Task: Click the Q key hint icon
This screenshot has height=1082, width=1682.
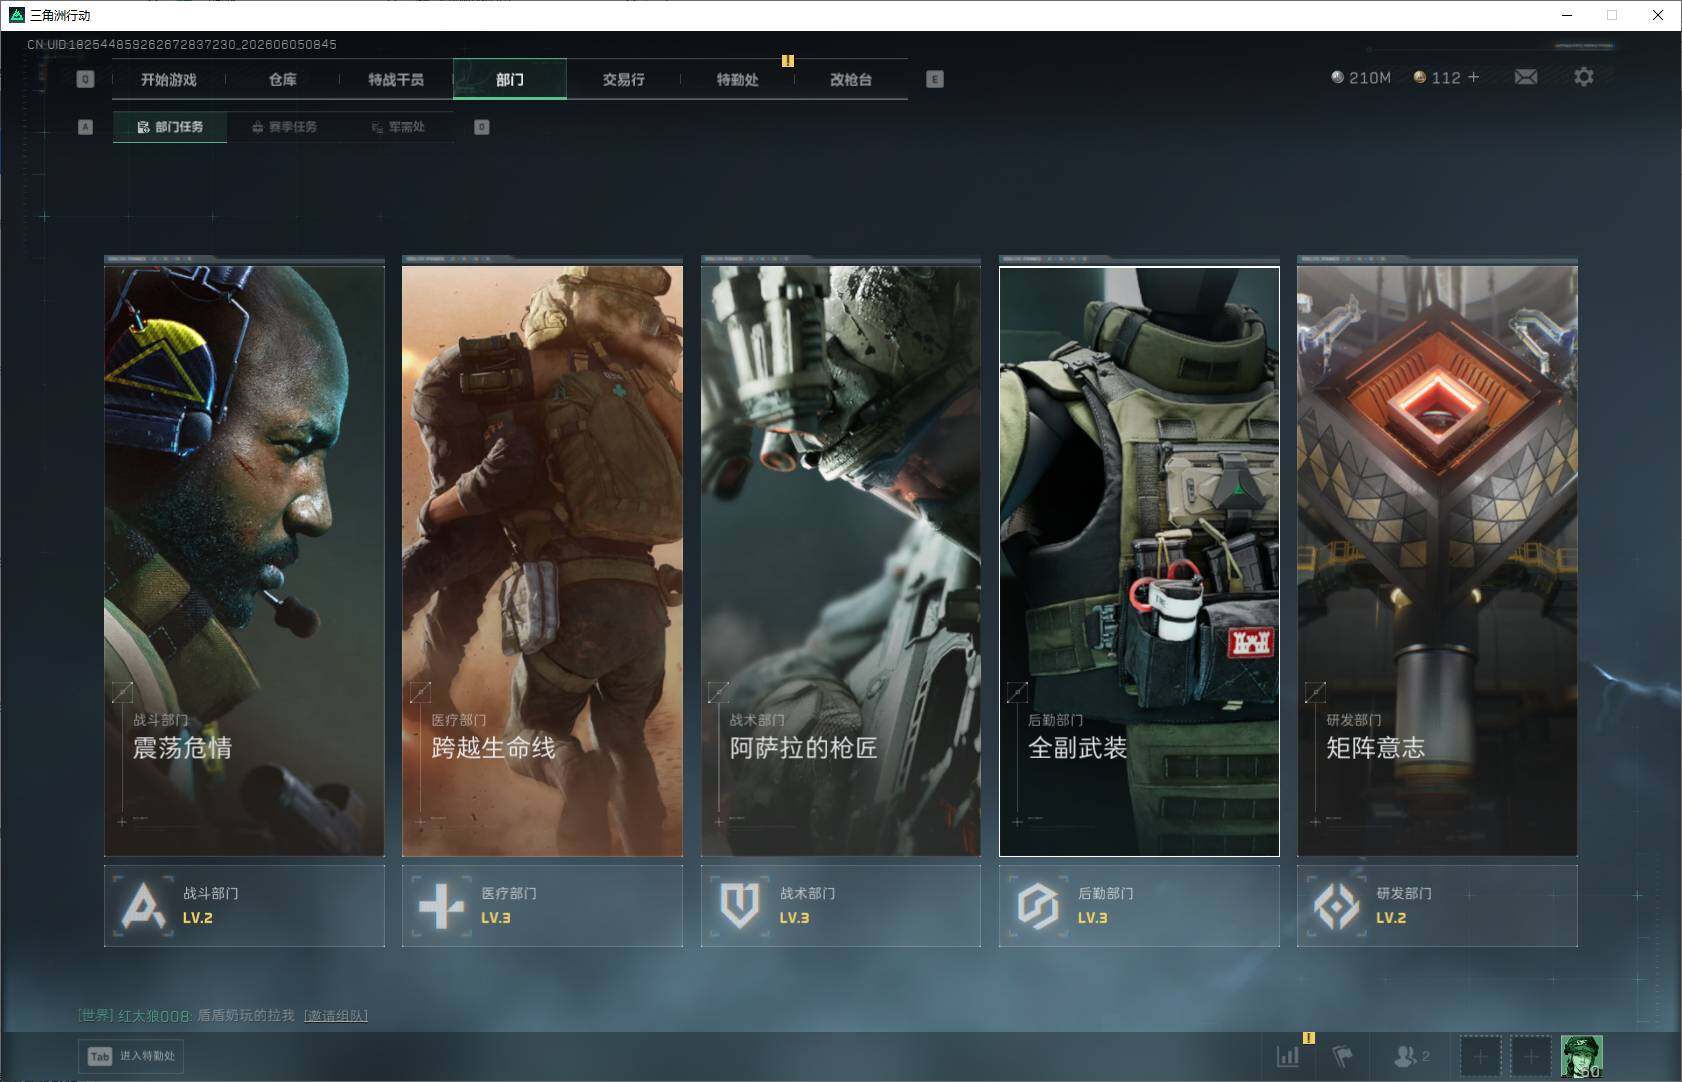Action: click(85, 79)
